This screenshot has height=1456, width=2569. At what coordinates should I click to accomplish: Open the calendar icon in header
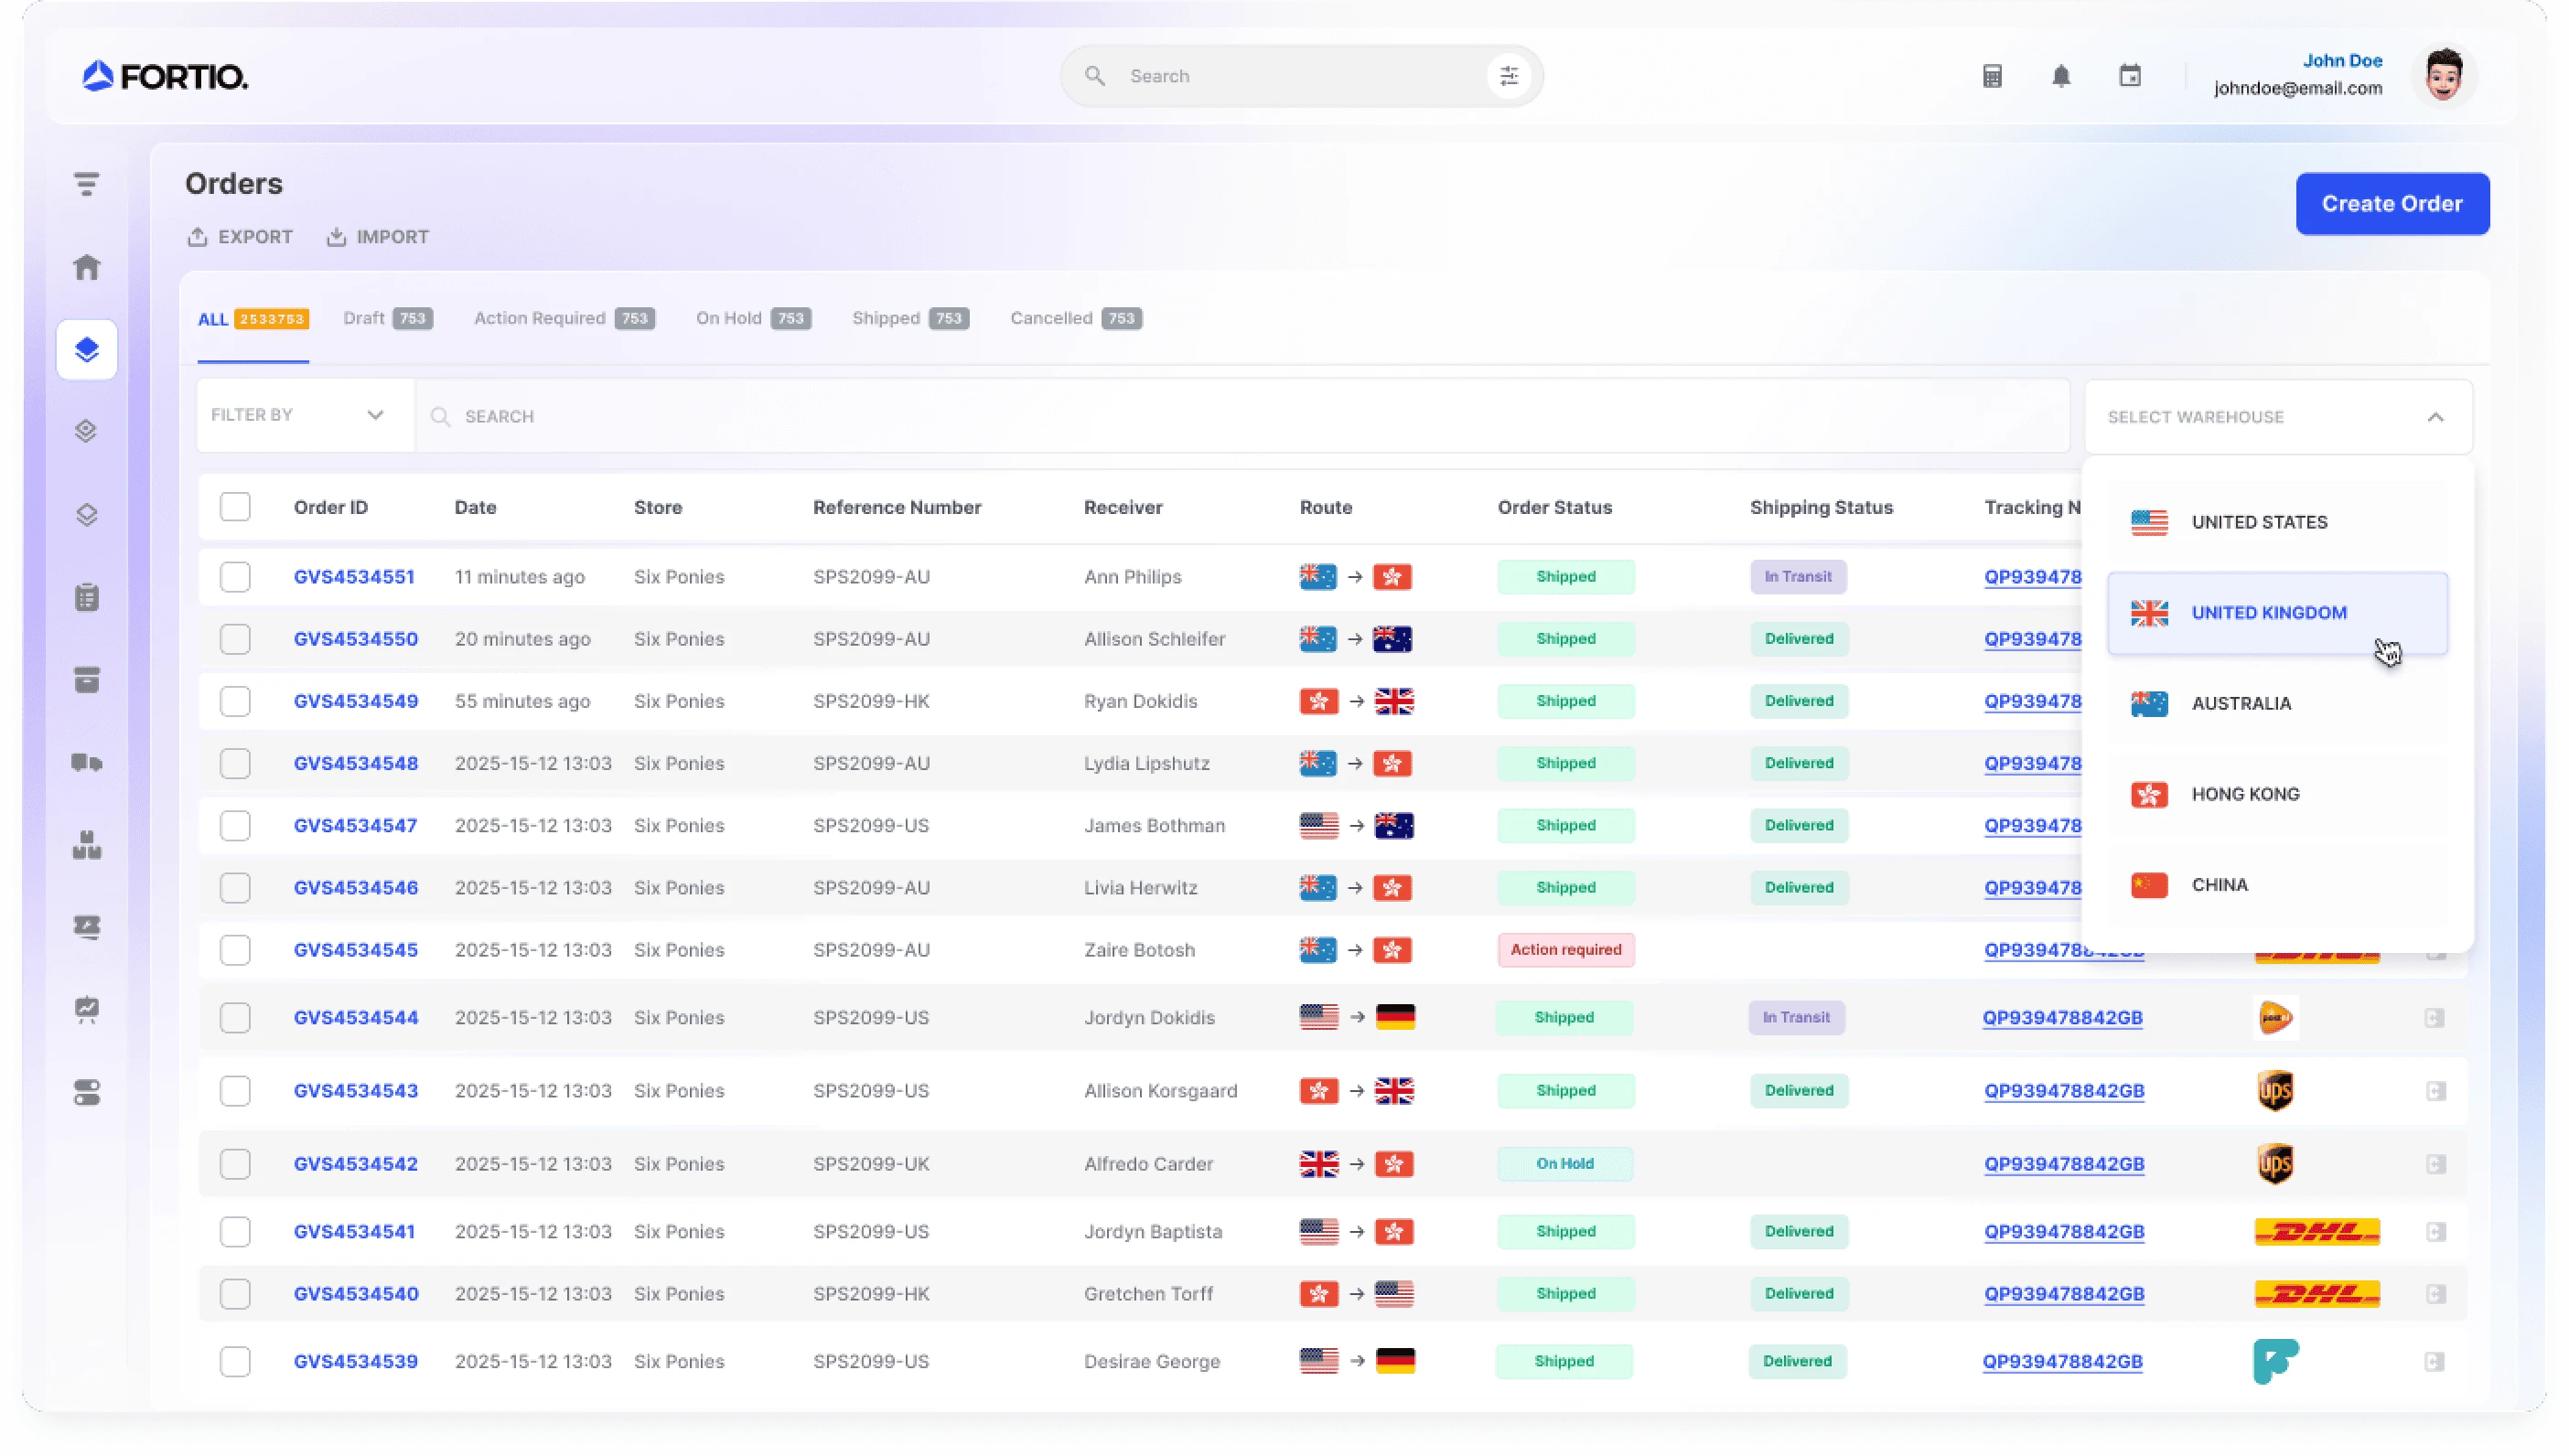point(2130,76)
